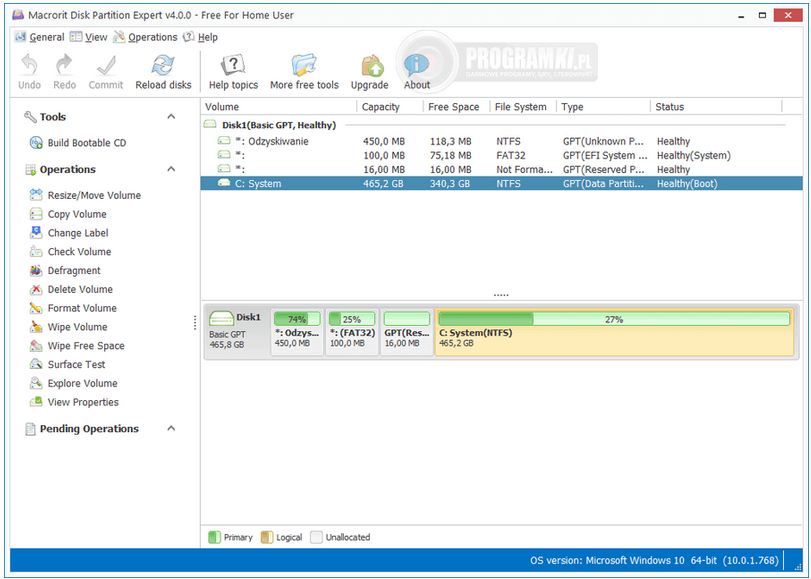This screenshot has width=811, height=579.
Task: Select the Odzyskiwanie volume row
Action: tap(501, 141)
